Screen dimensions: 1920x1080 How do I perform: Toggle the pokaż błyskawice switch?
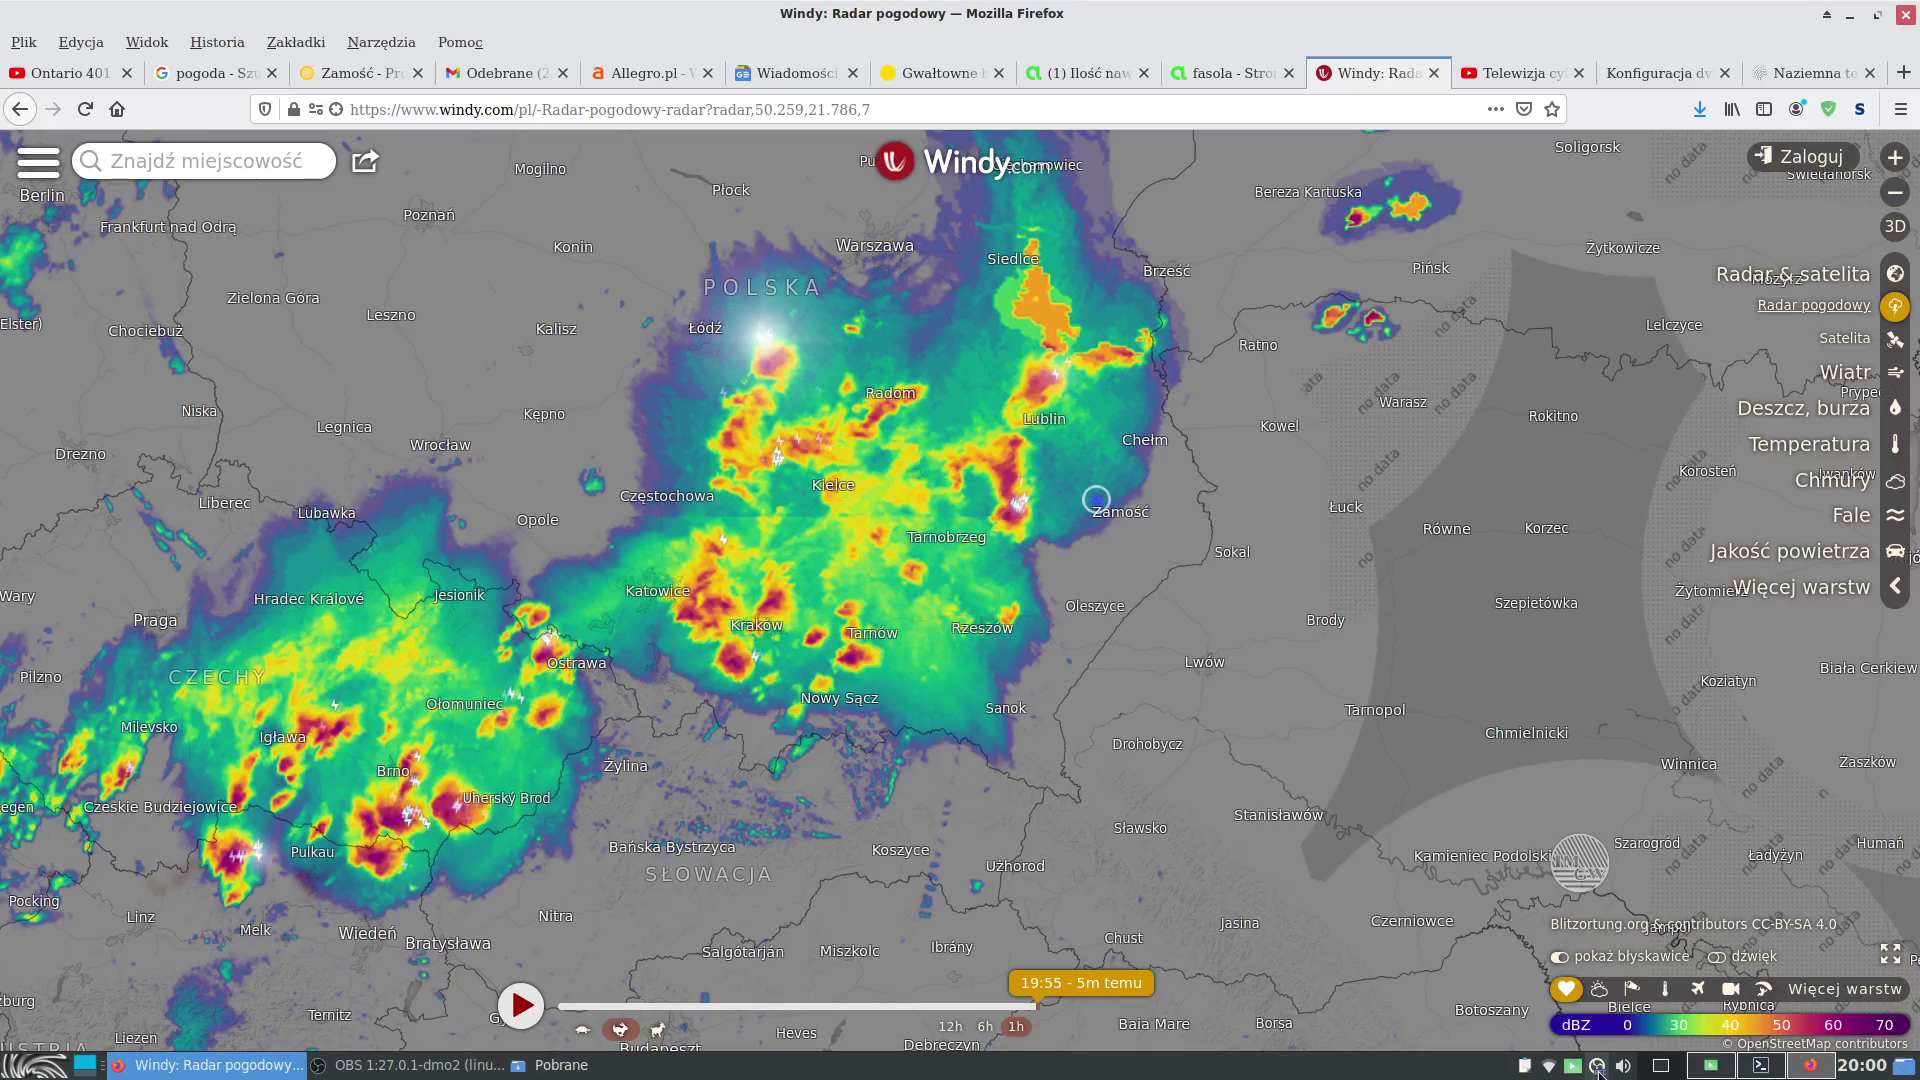coord(1560,957)
